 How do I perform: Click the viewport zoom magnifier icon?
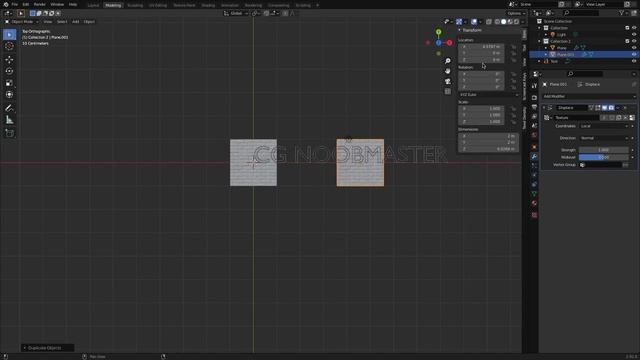click(x=448, y=61)
